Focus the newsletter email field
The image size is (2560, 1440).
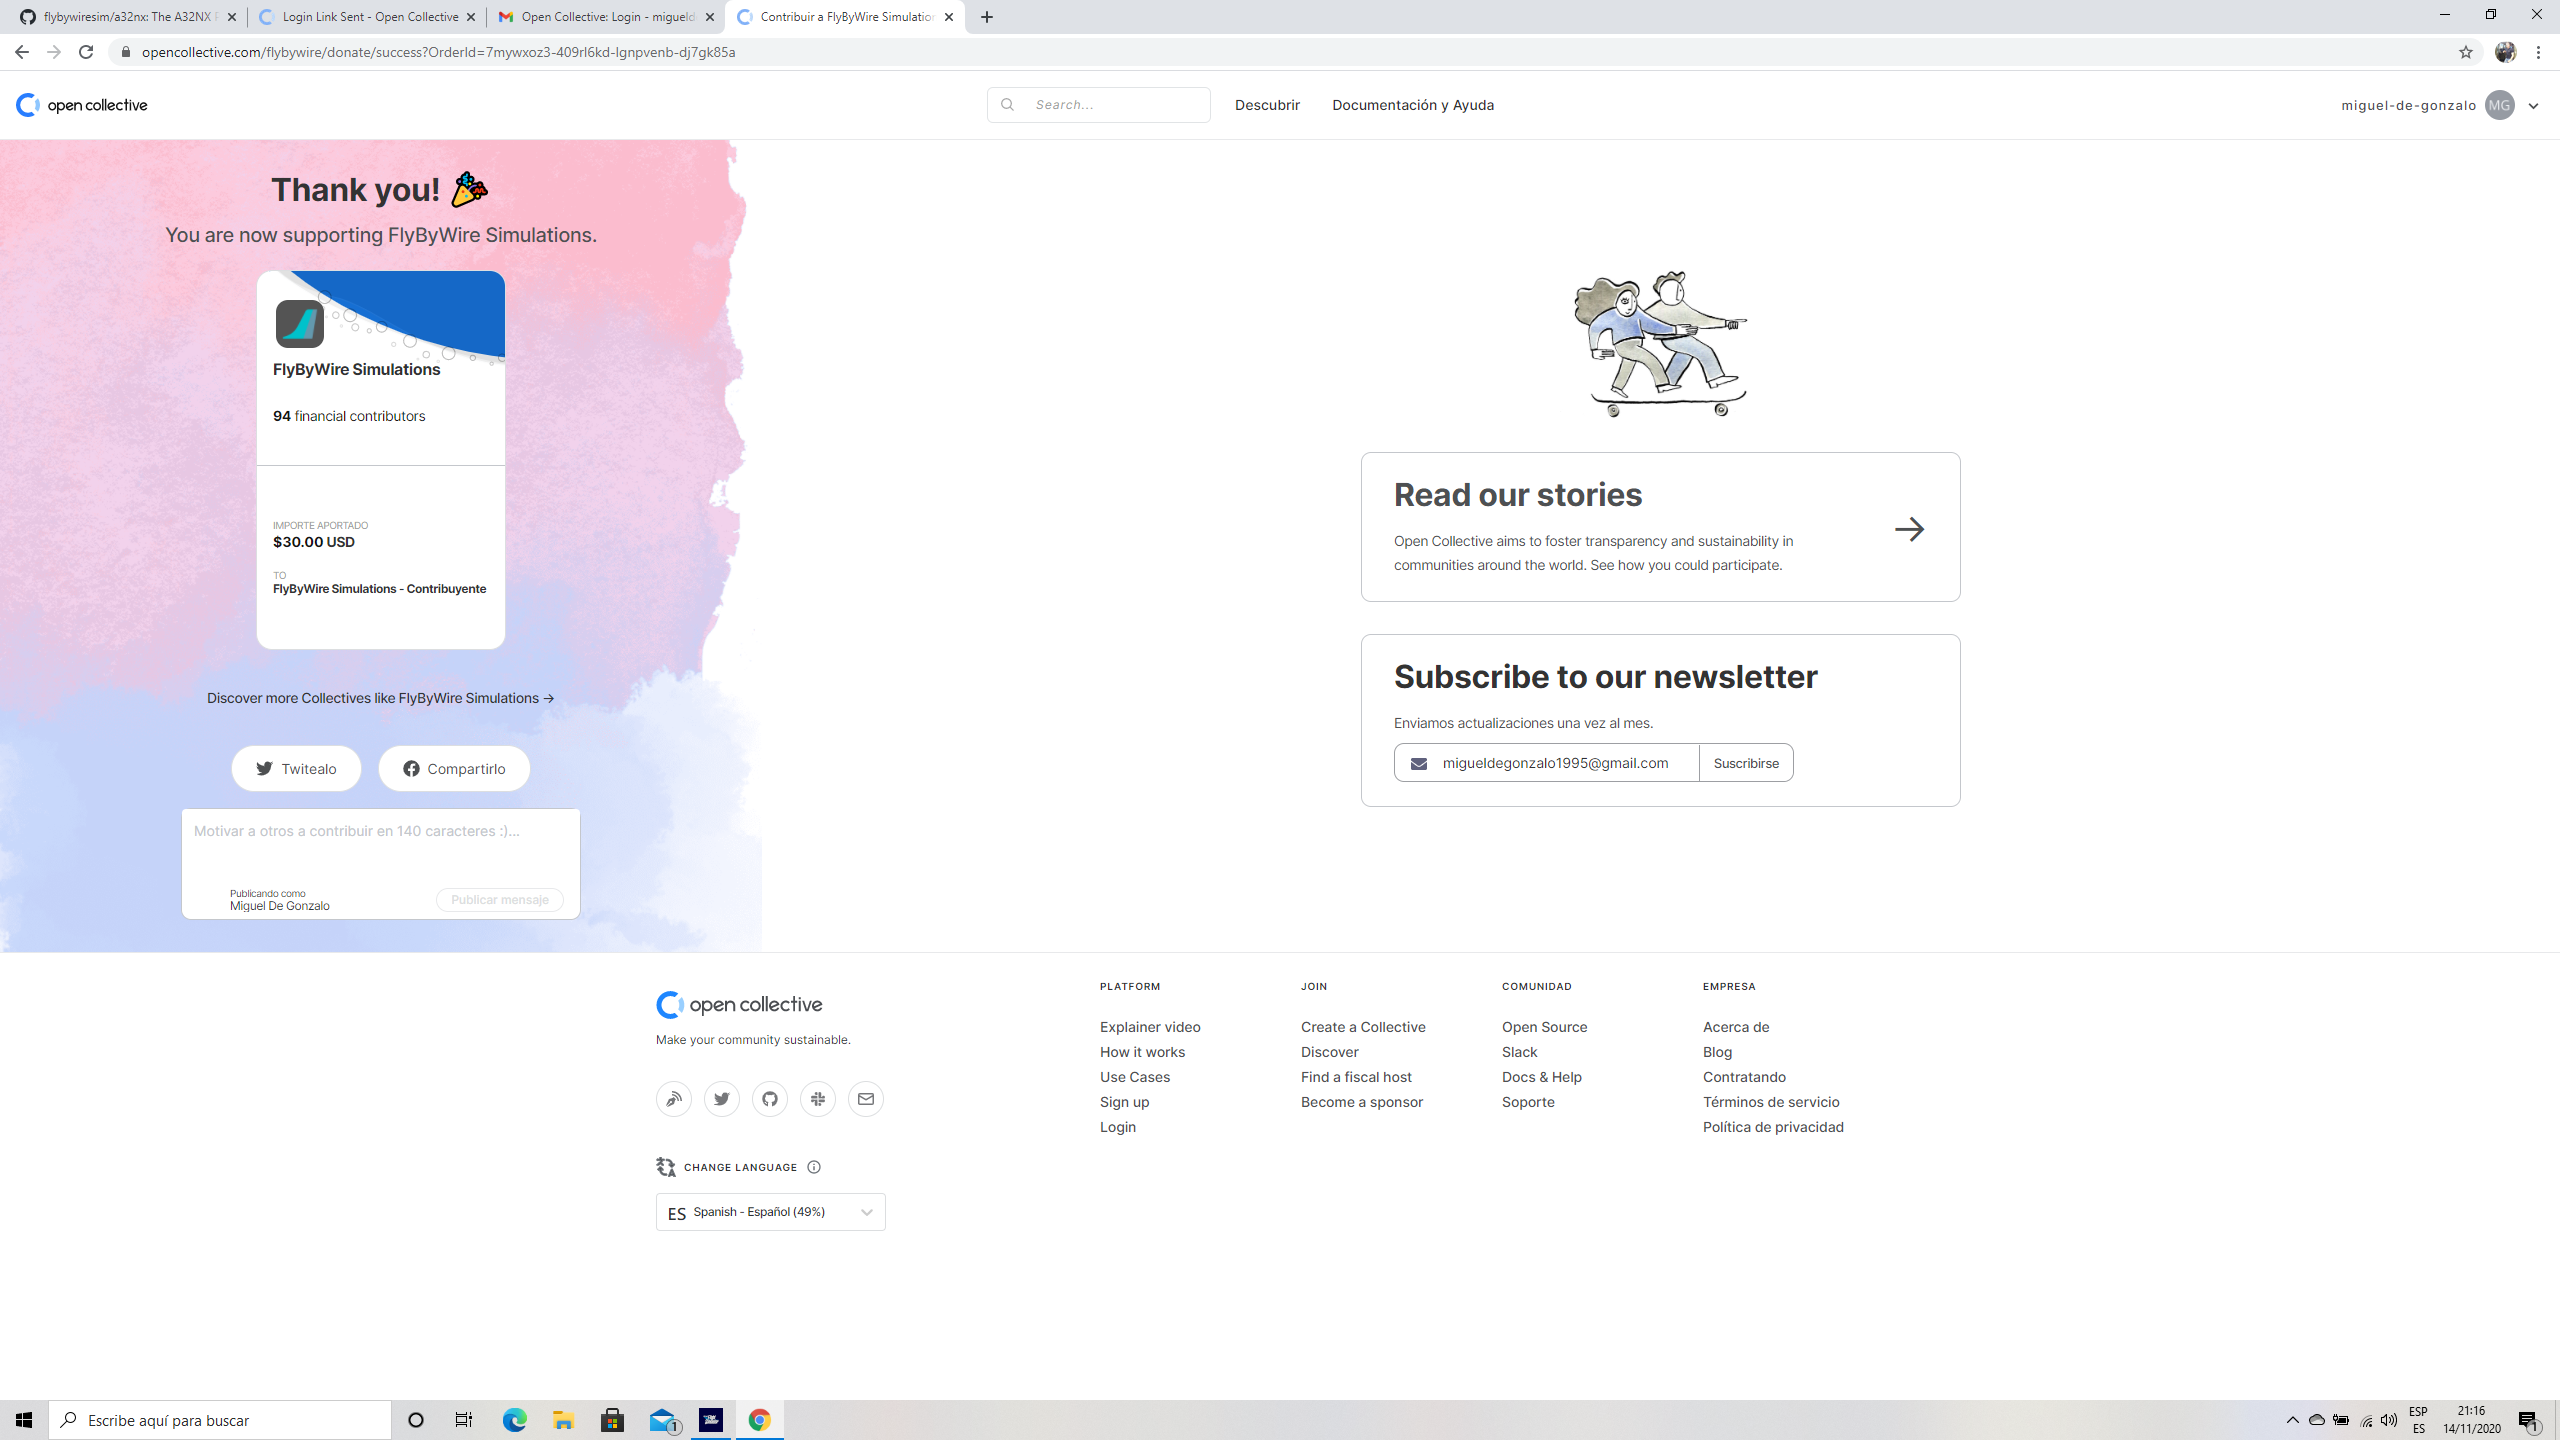click(1547, 763)
